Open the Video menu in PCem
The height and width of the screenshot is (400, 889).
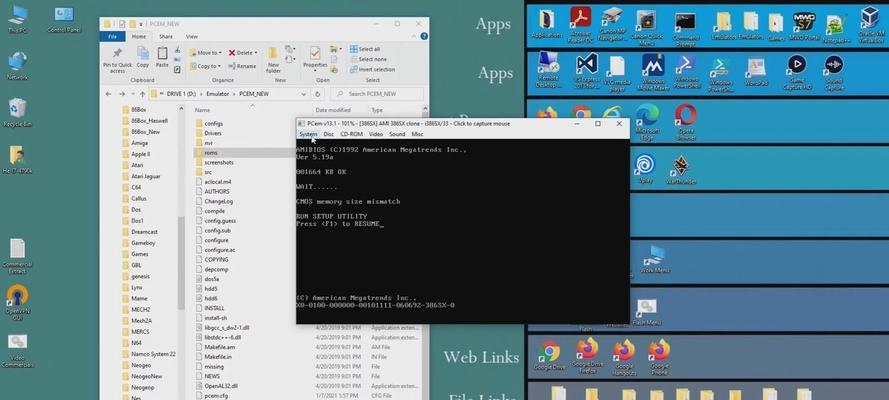pyautogui.click(x=375, y=134)
